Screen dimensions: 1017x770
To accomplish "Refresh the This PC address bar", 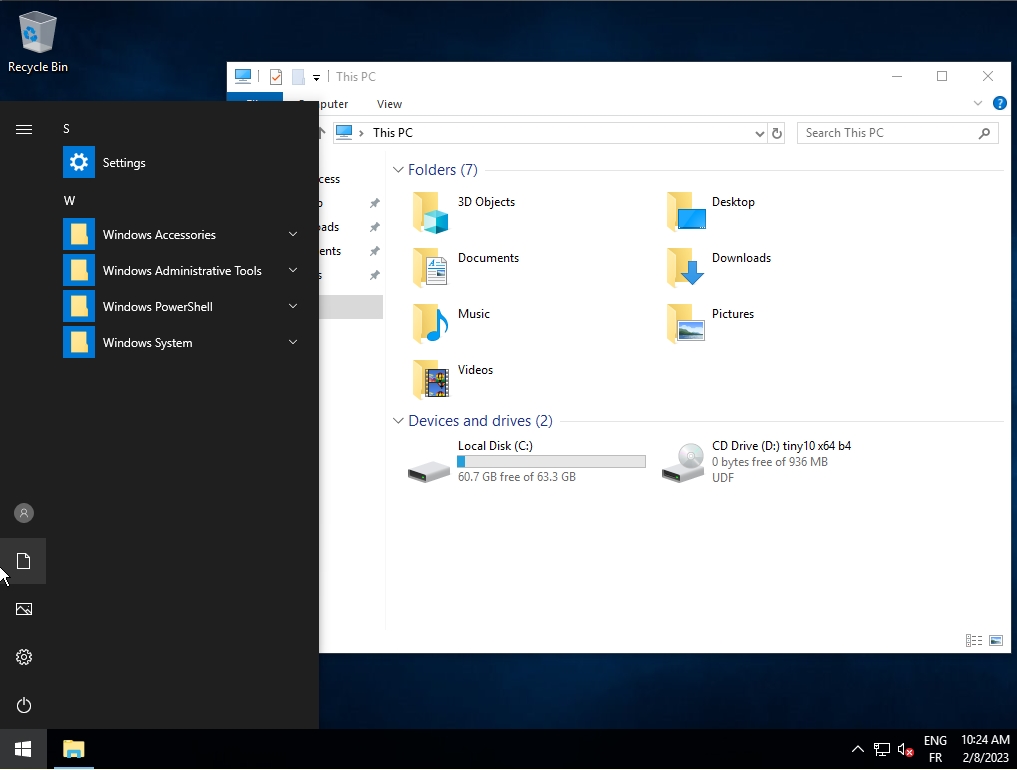I will tap(776, 133).
